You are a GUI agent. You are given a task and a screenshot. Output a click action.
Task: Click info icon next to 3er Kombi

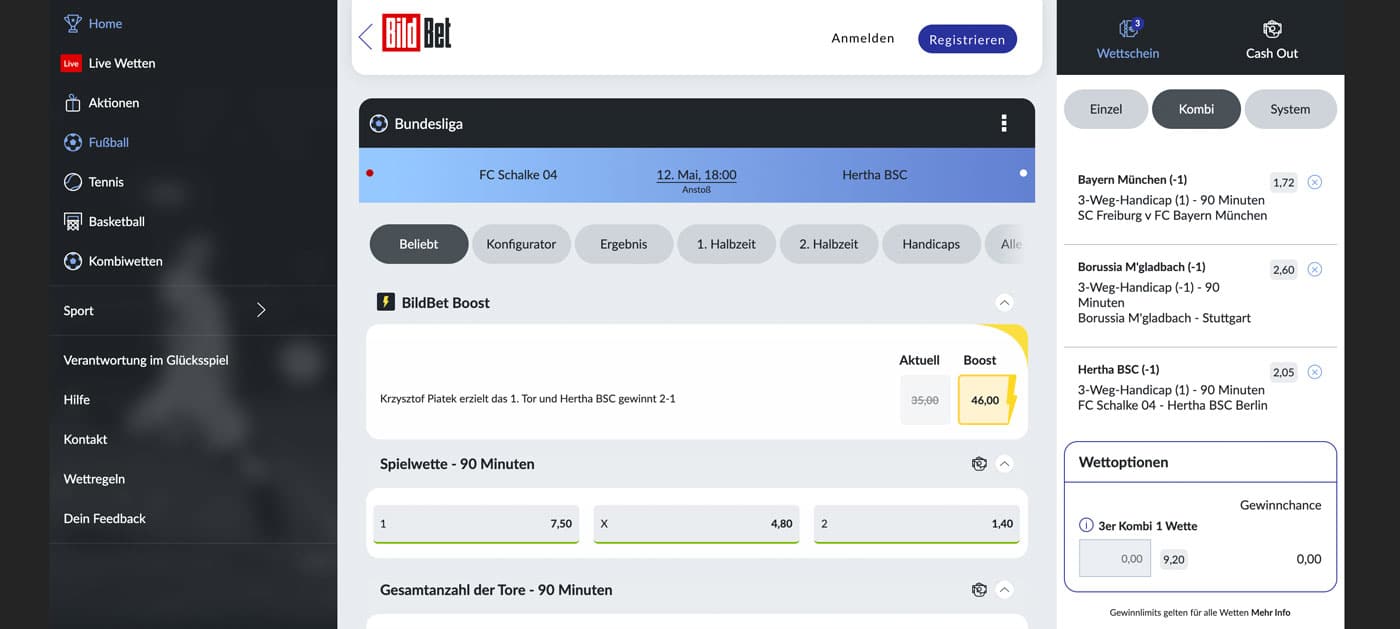1086,525
